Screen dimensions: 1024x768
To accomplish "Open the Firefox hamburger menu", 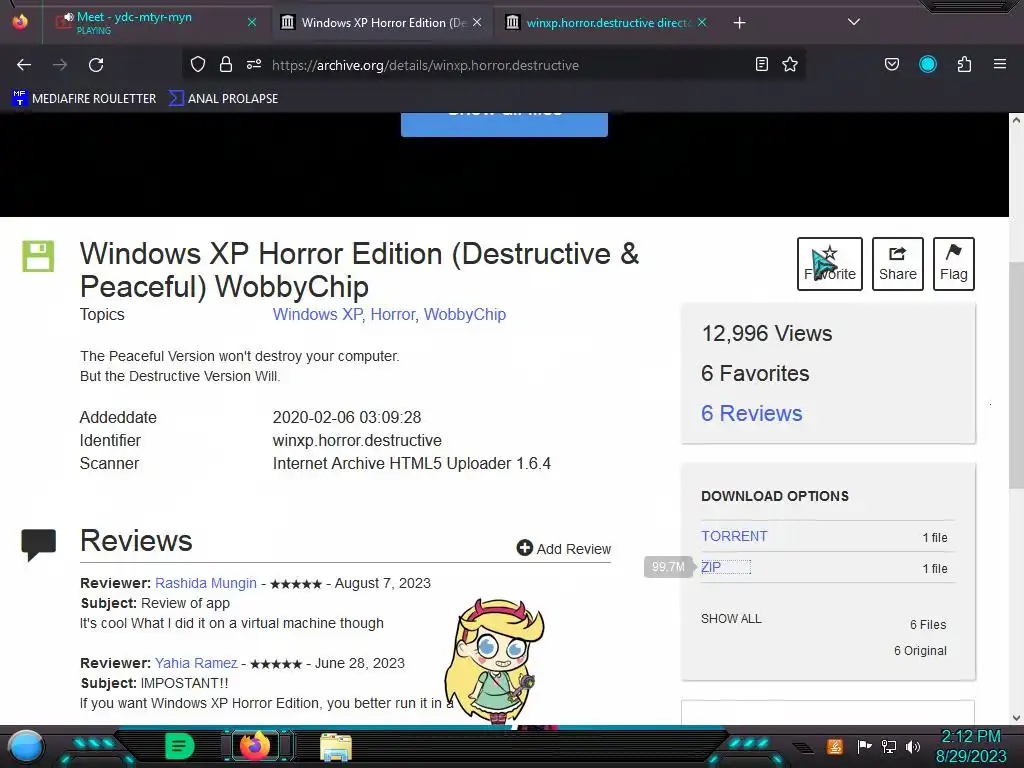I will (x=999, y=64).
